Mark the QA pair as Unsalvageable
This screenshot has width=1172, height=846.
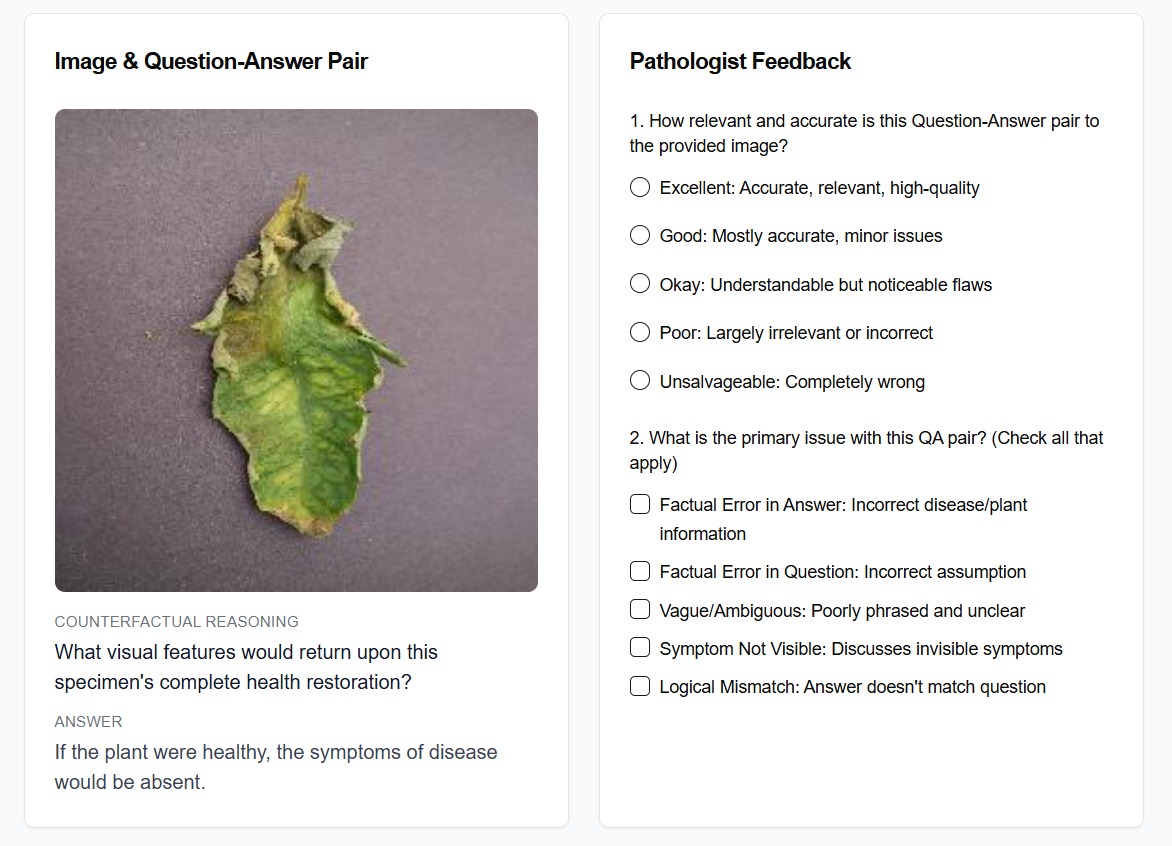640,381
